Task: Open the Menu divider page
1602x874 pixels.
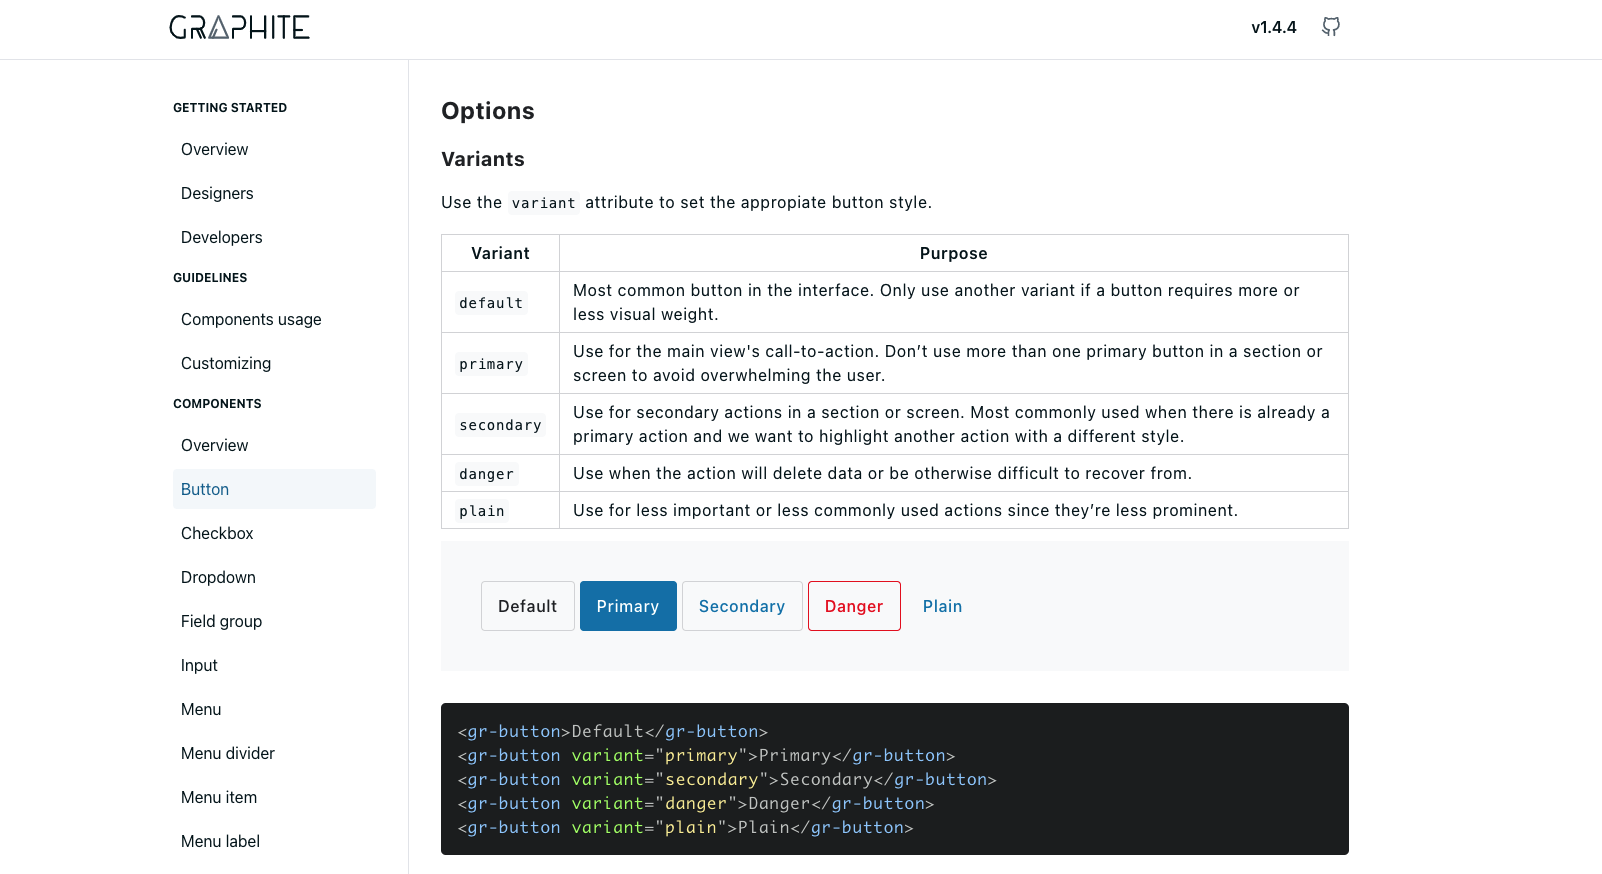Action: click(x=274, y=753)
